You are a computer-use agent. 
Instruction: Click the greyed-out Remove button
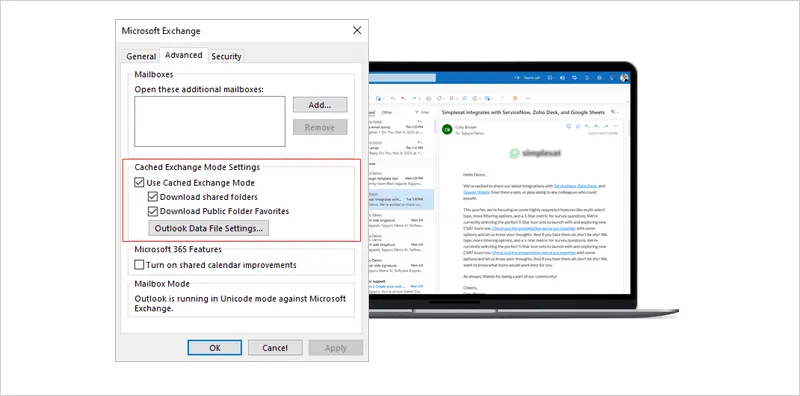click(320, 128)
